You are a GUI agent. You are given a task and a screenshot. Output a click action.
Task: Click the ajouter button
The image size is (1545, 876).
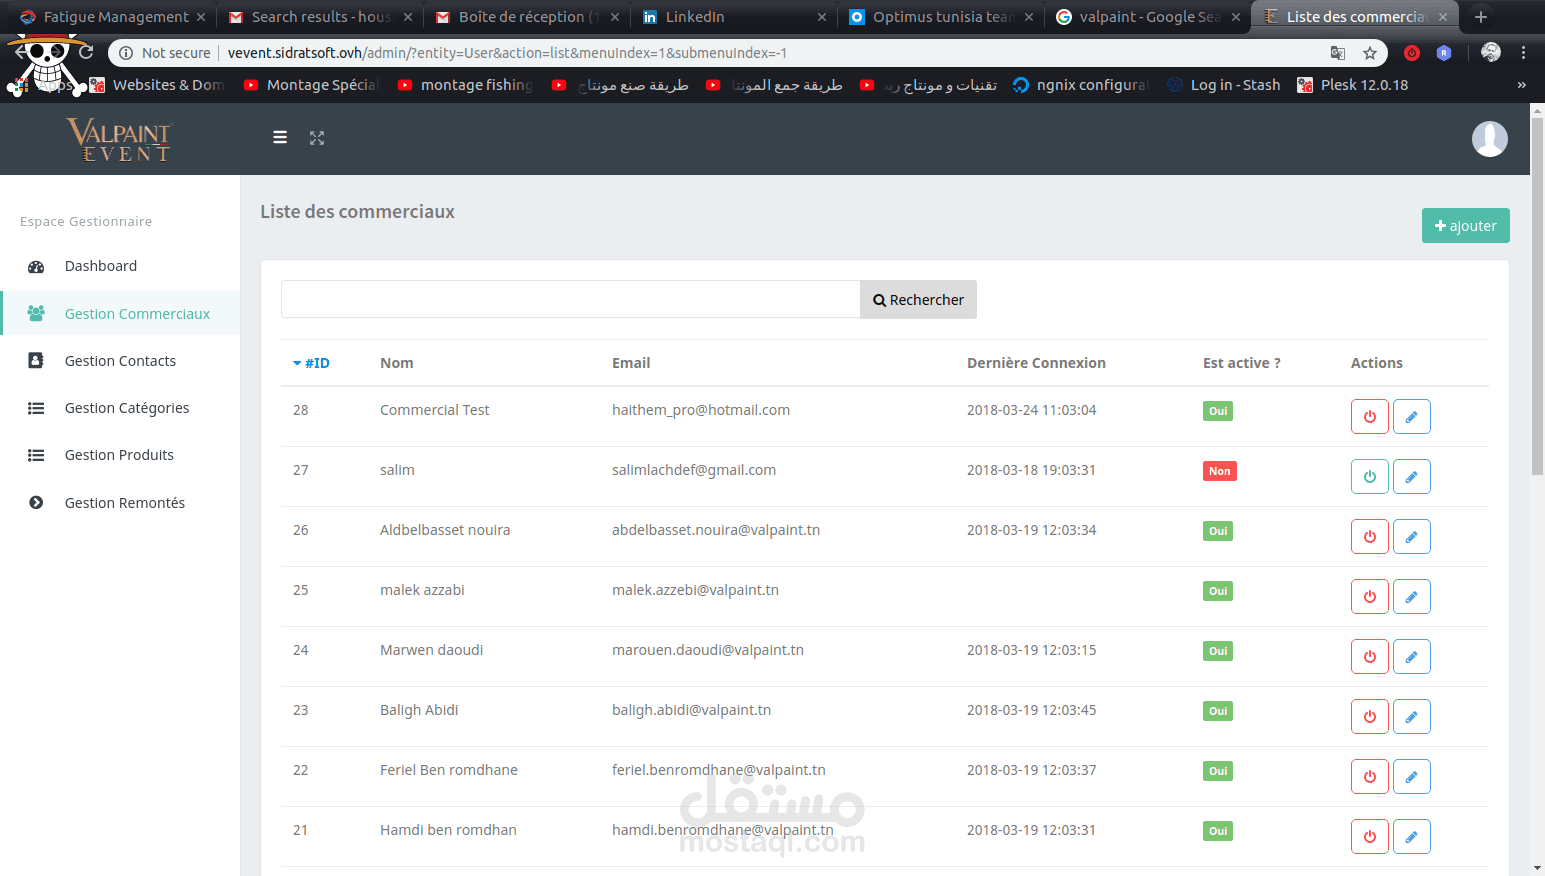(1465, 226)
